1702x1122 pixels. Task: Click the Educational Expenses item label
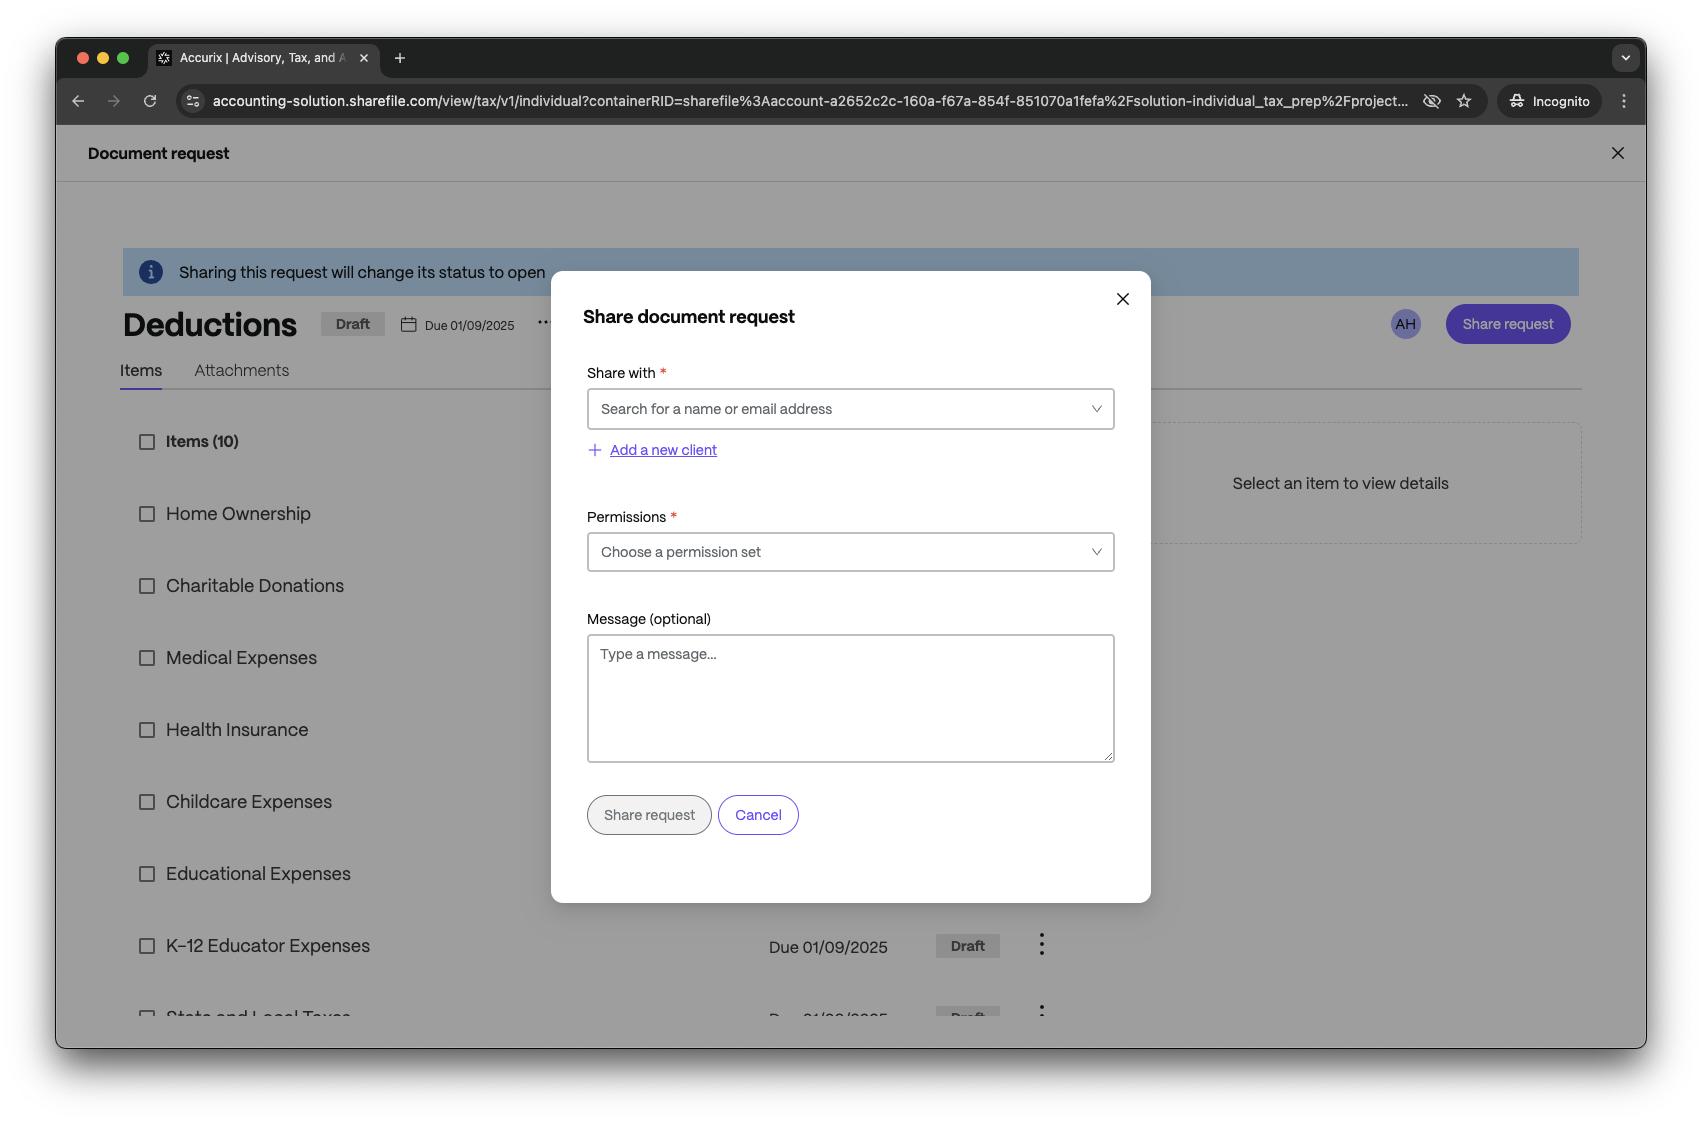click(258, 874)
